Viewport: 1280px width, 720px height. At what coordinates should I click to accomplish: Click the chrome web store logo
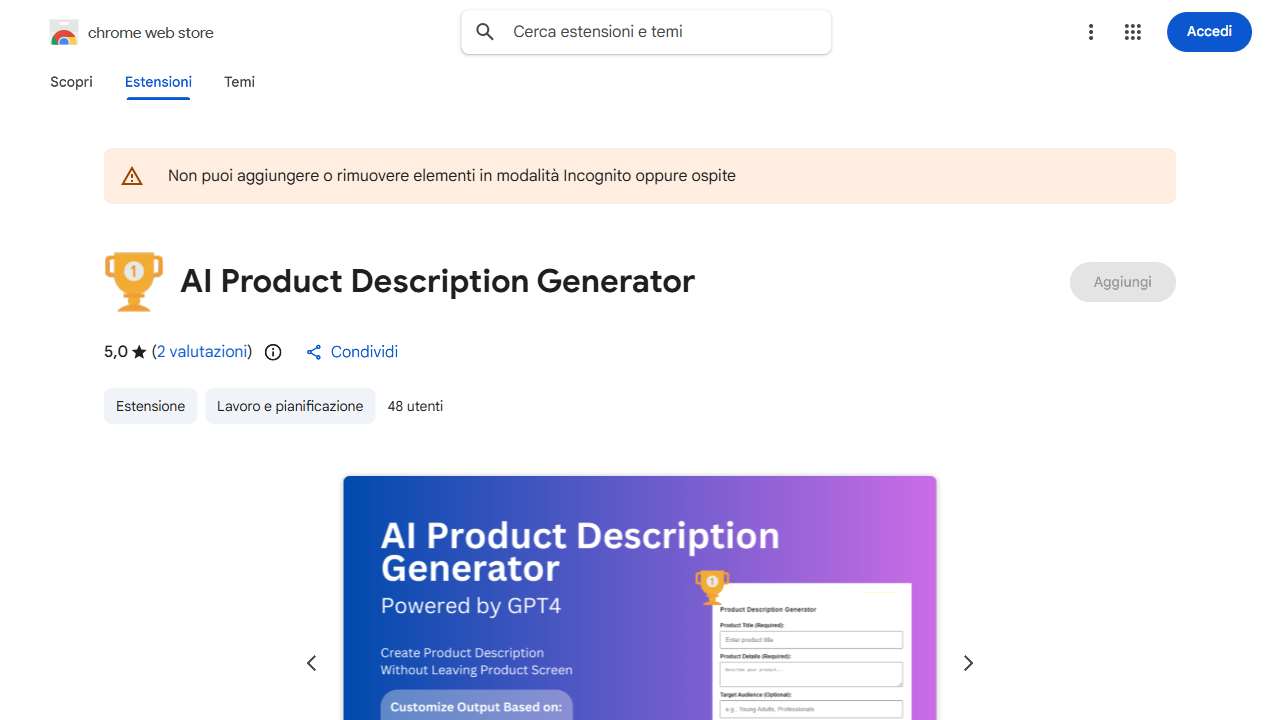coord(63,31)
